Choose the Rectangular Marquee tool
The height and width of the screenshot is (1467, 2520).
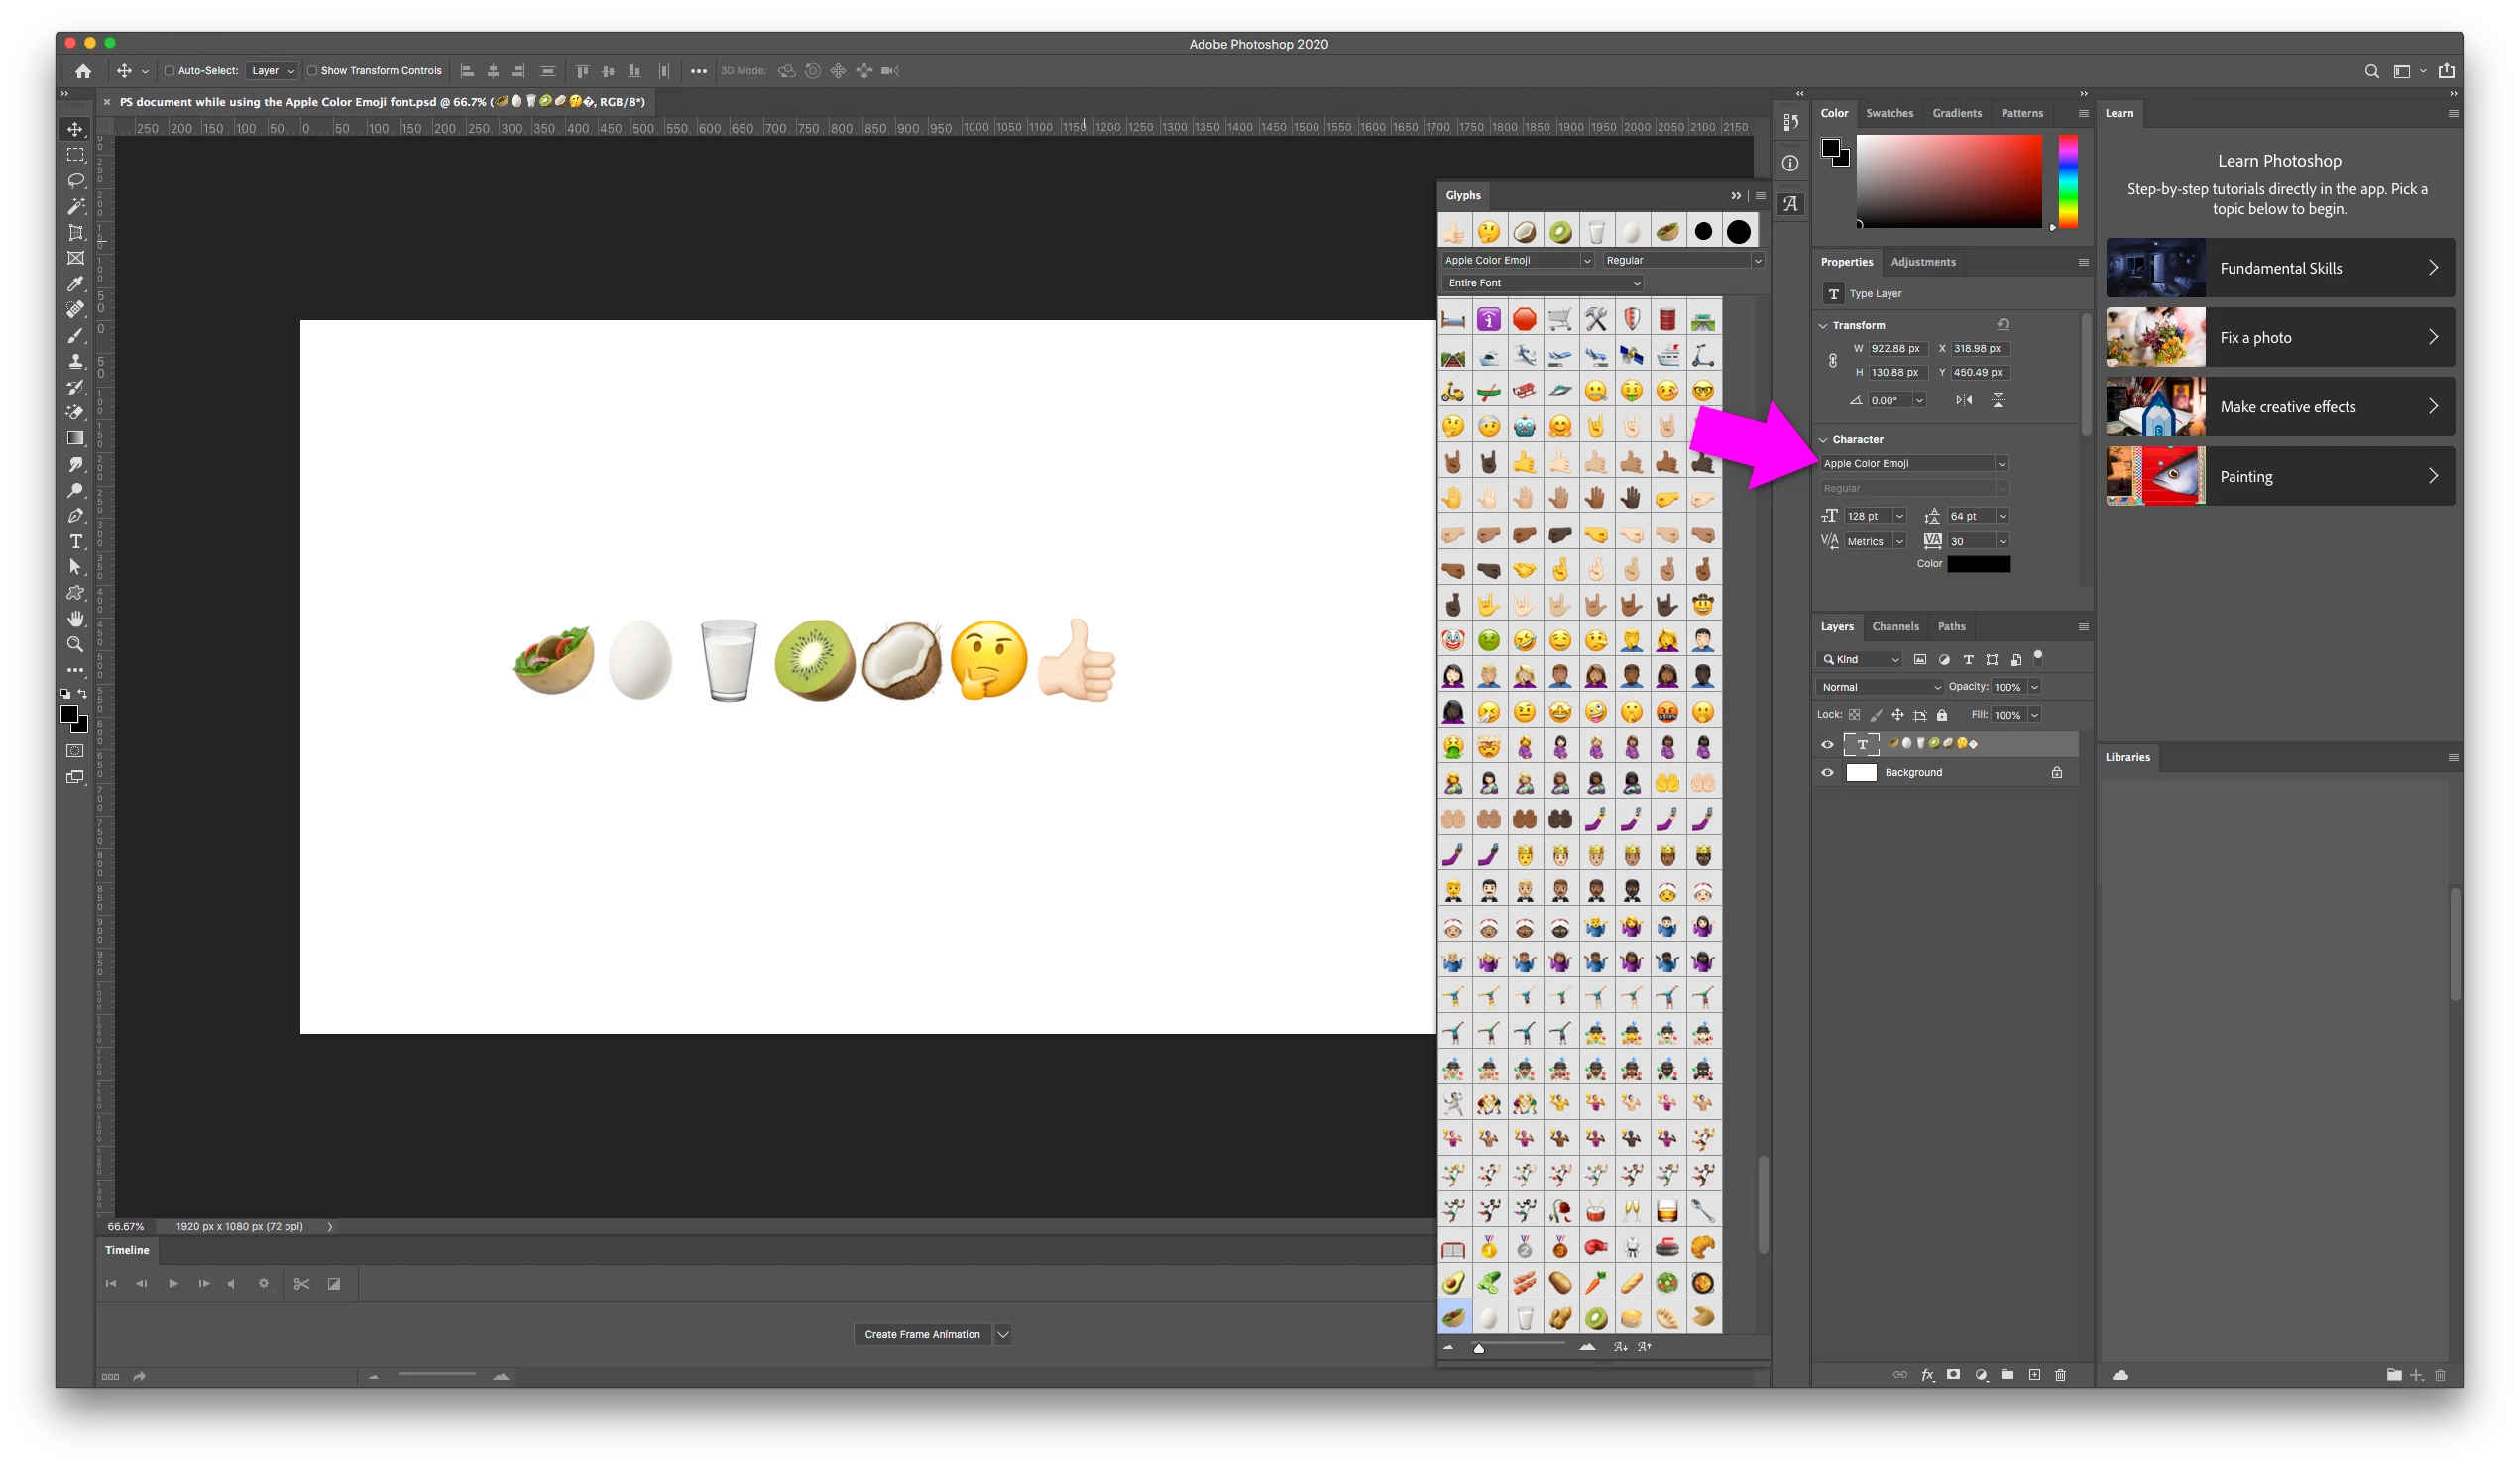click(x=76, y=155)
